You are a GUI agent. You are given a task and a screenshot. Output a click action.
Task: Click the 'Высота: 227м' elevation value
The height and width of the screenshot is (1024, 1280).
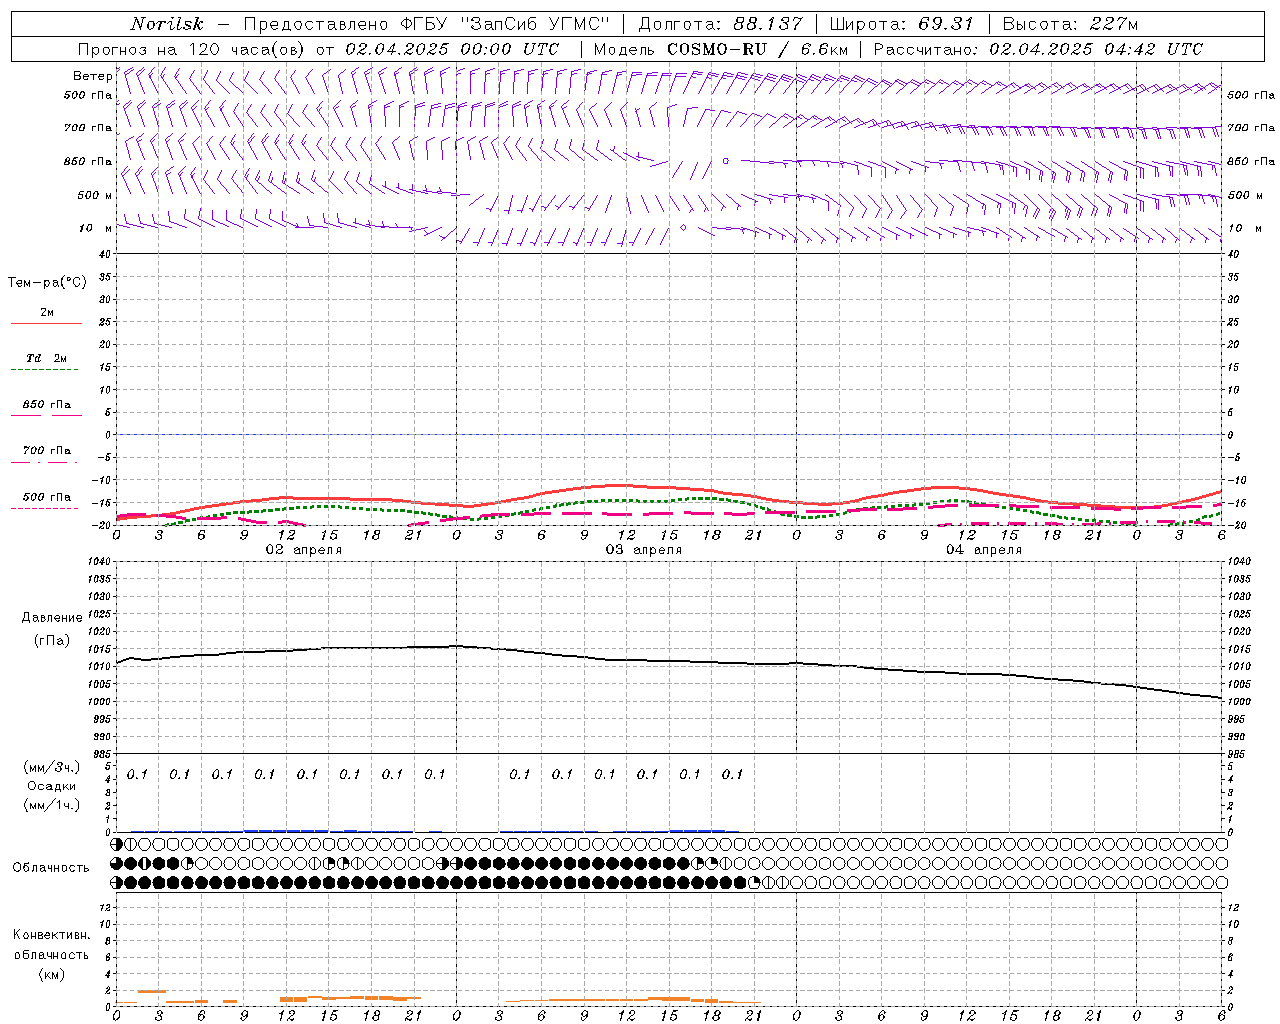[x=1070, y=24]
